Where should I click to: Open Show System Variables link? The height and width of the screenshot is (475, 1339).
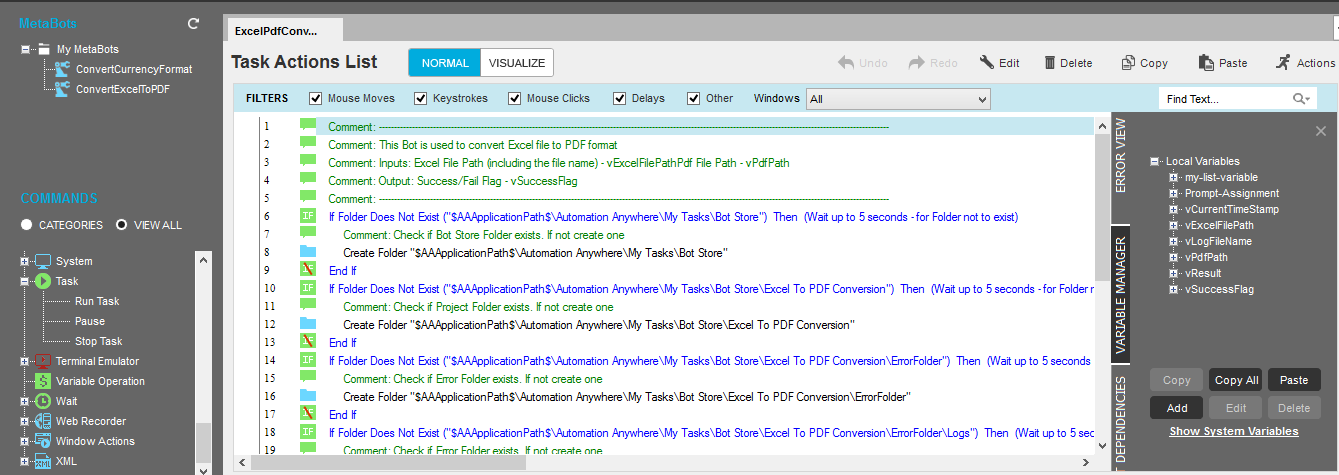tap(1234, 431)
